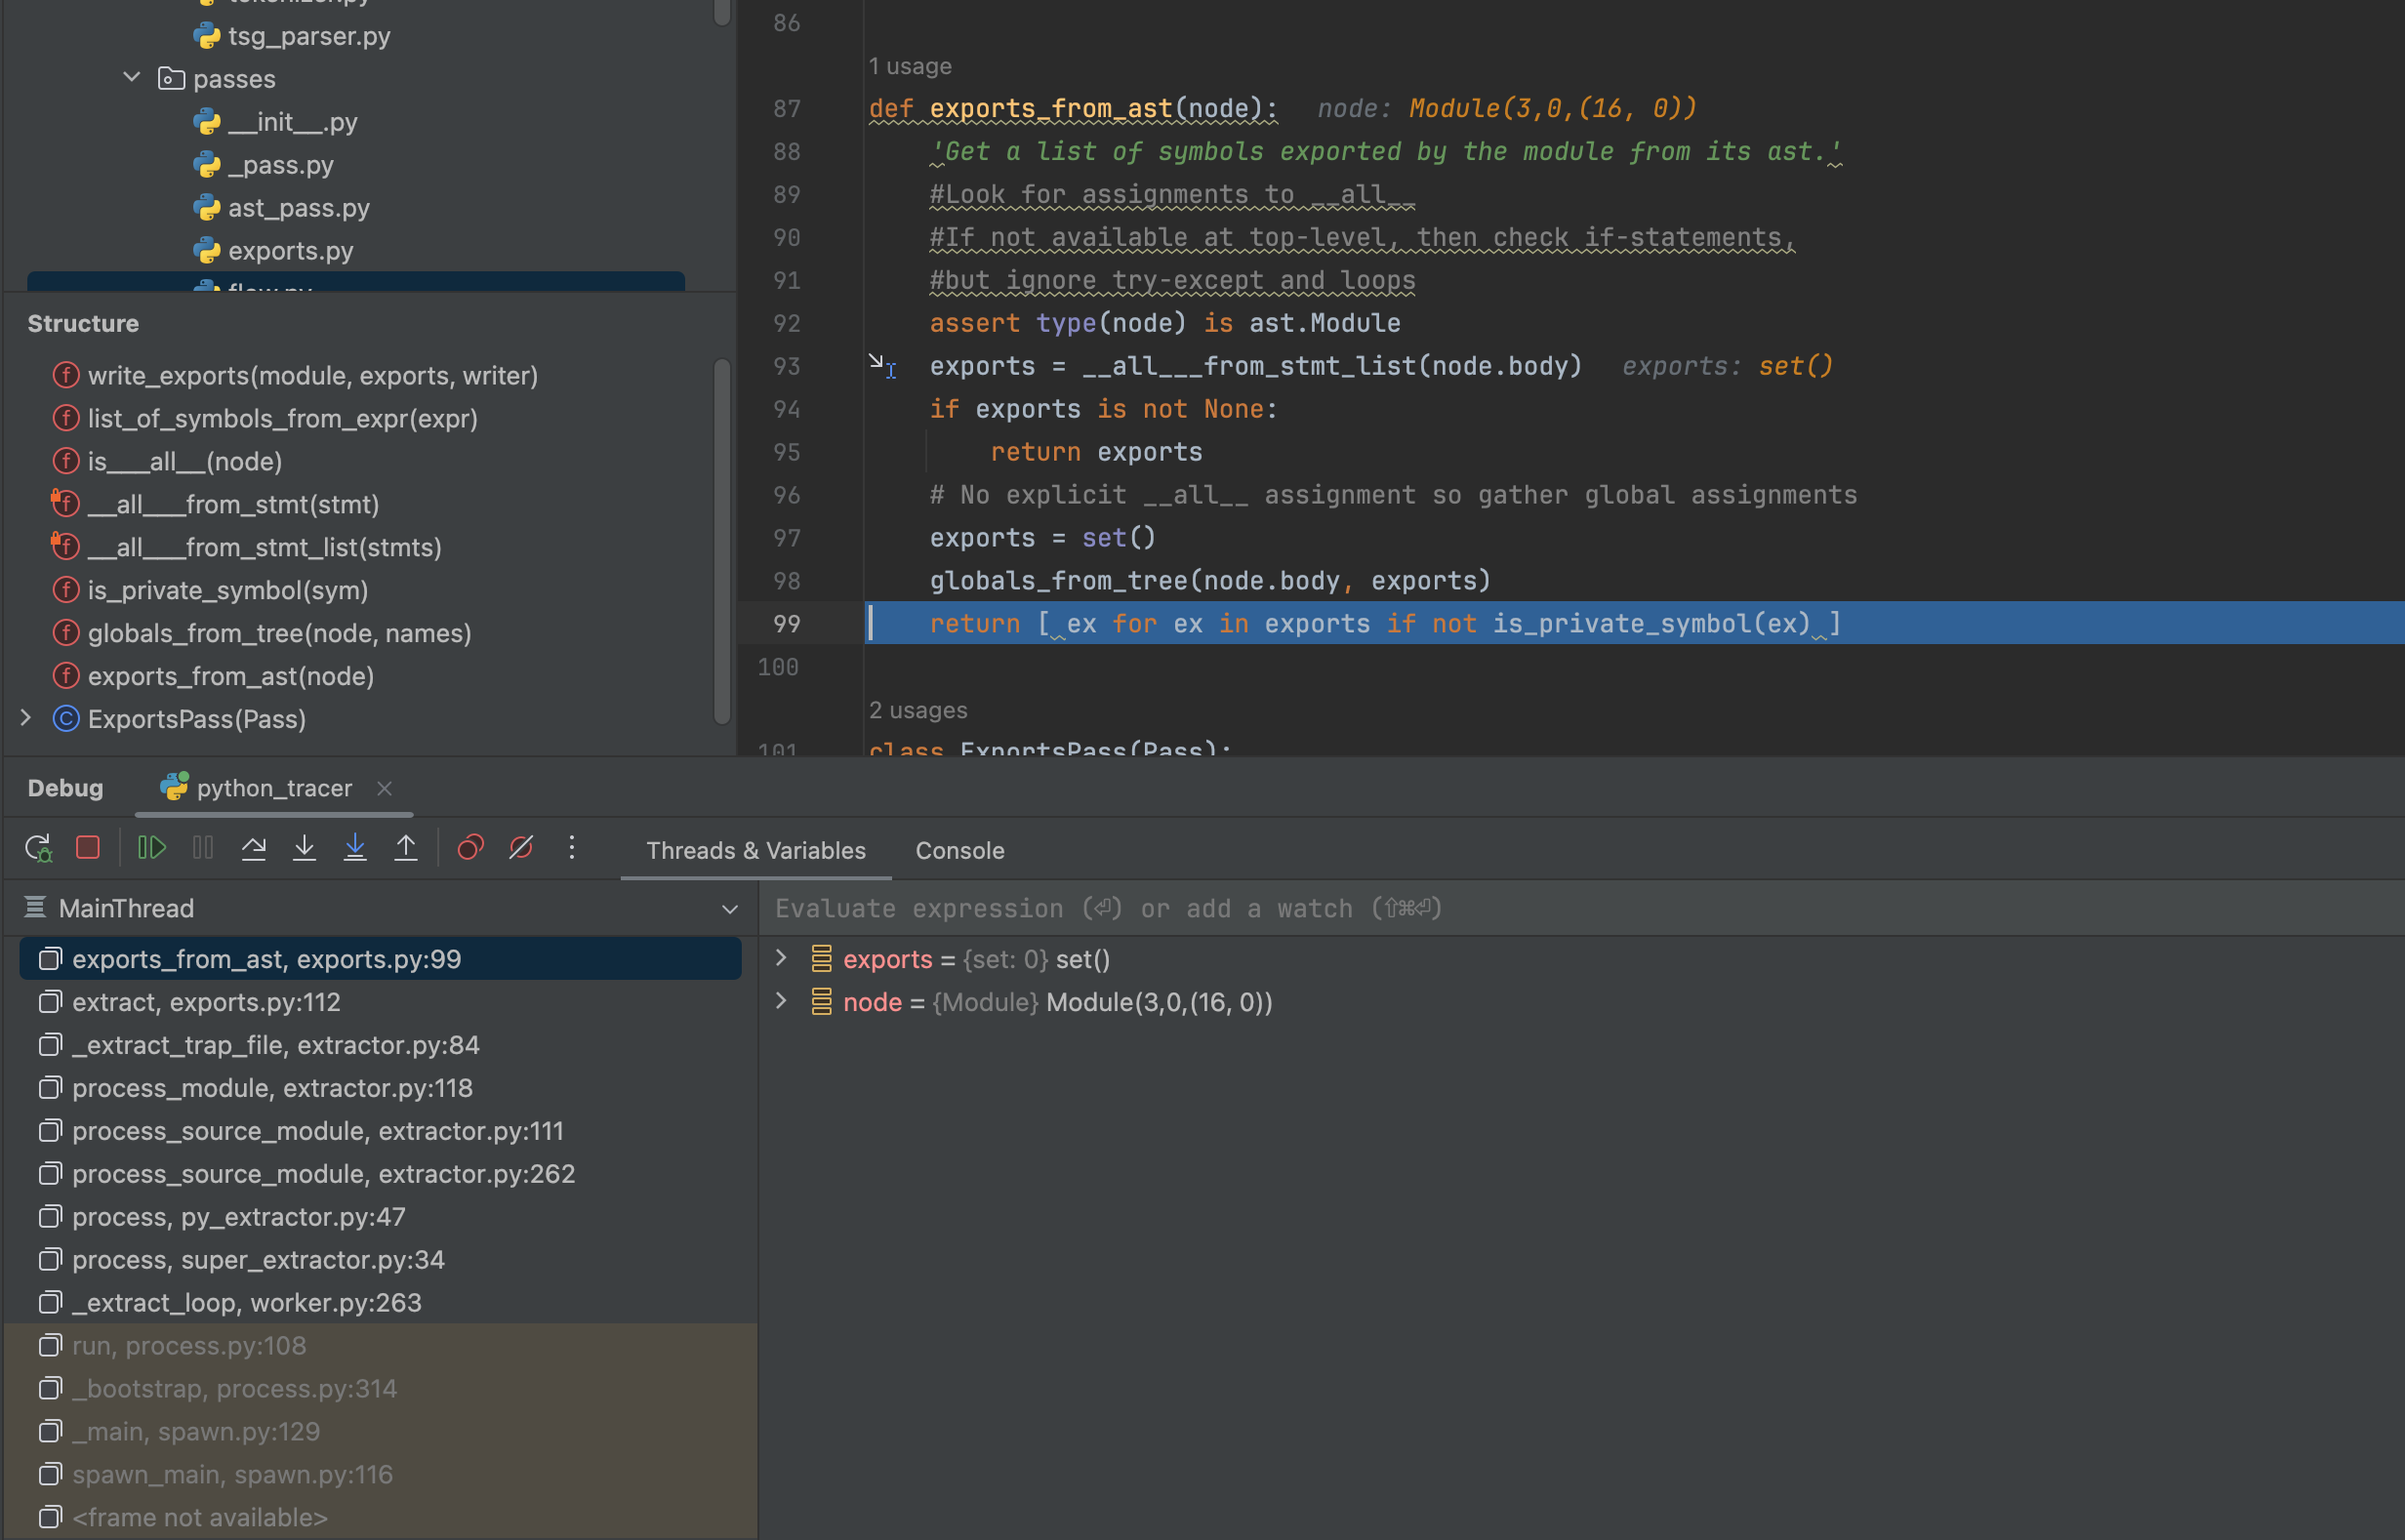Select frame spawn_main, spawn.py:116
The image size is (2405, 1540).
point(380,1475)
